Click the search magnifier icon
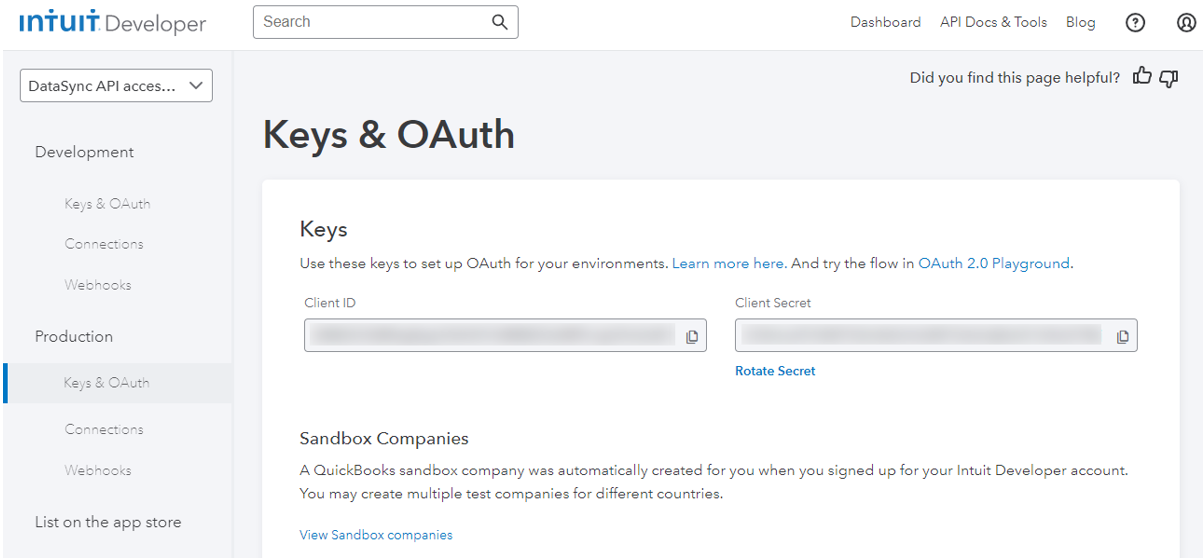Image resolution: width=1203 pixels, height=559 pixels. pyautogui.click(x=500, y=22)
